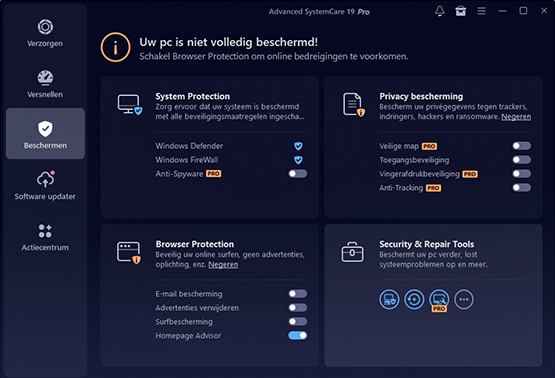Open the Versnellen speedometer section

(x=45, y=84)
